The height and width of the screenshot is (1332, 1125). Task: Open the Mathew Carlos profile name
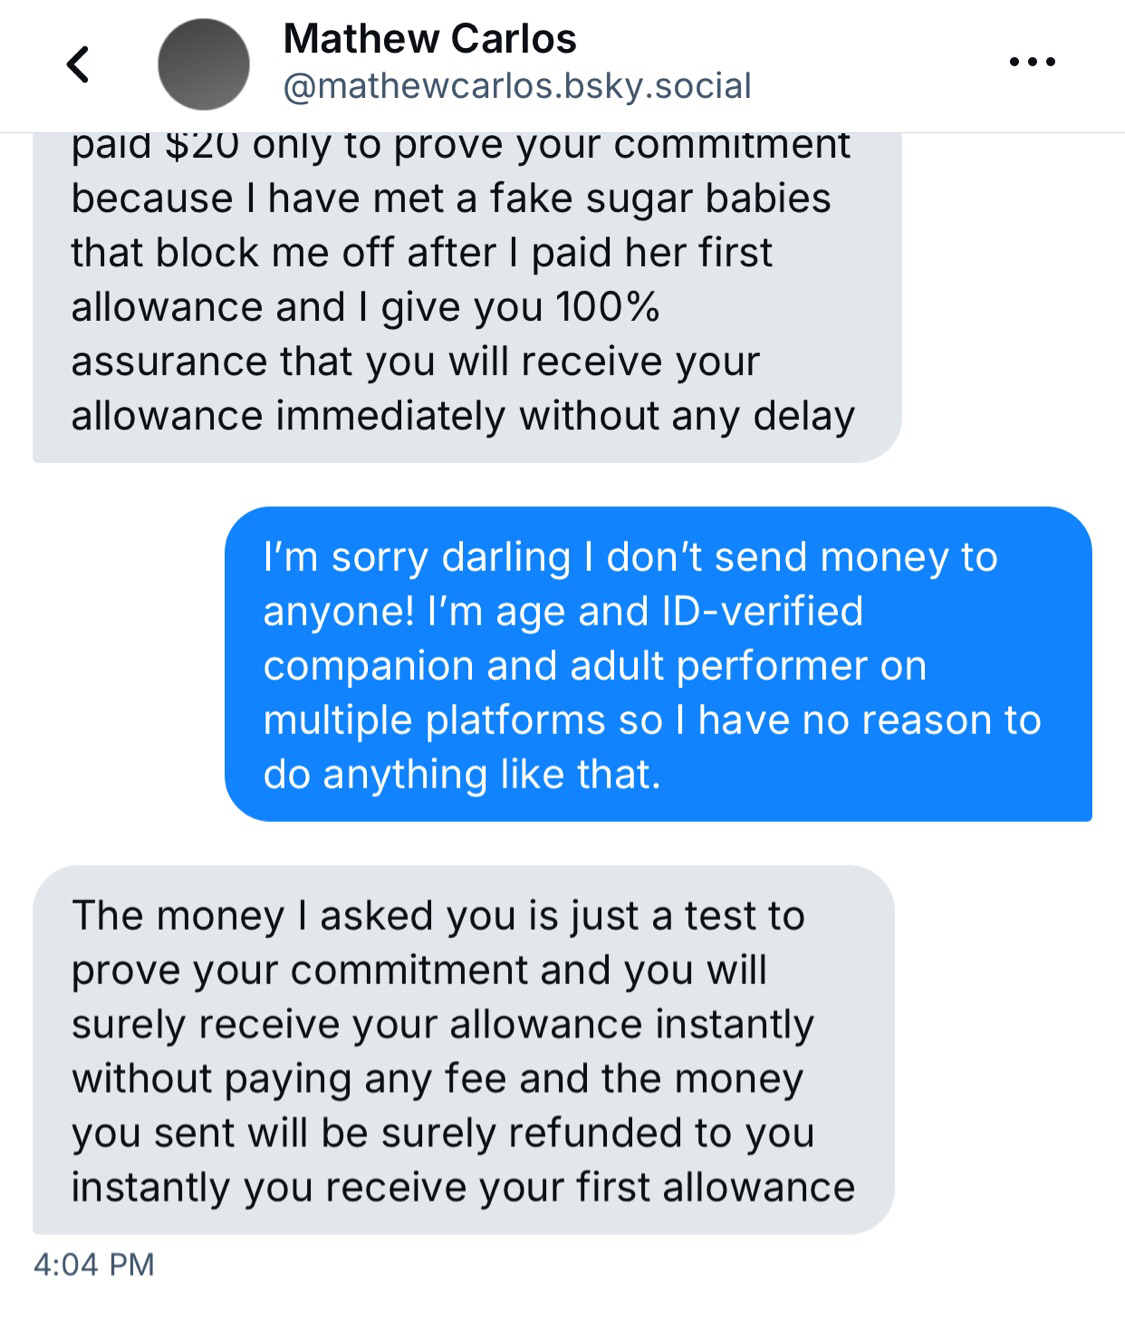(430, 39)
